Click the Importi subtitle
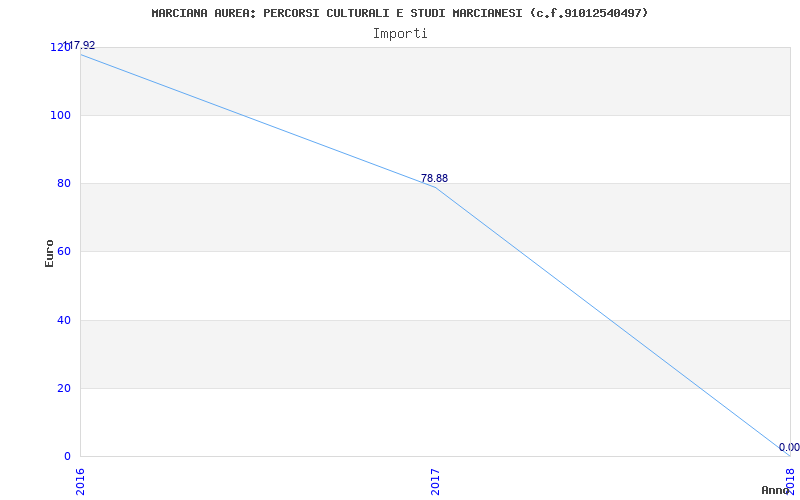The image size is (800, 500). click(399, 34)
